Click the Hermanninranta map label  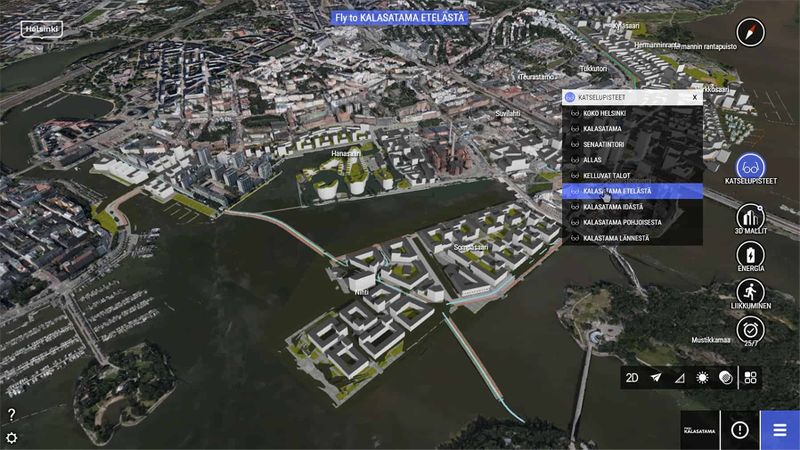(x=657, y=45)
